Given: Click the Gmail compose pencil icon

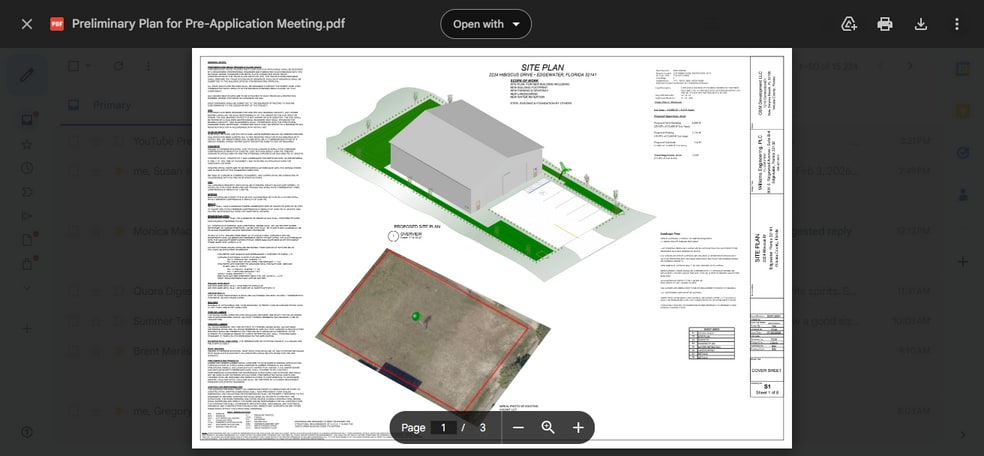Looking at the screenshot, I should coord(27,74).
